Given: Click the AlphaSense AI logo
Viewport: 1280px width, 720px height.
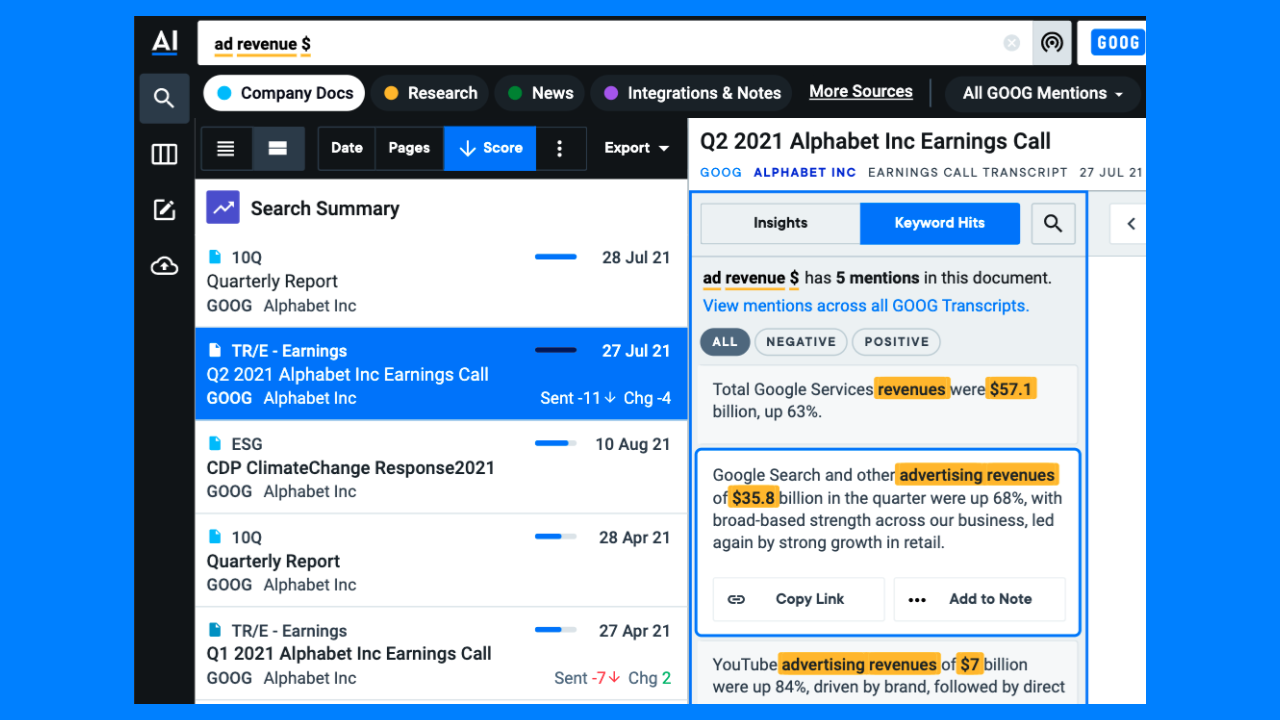Looking at the screenshot, I should (164, 42).
